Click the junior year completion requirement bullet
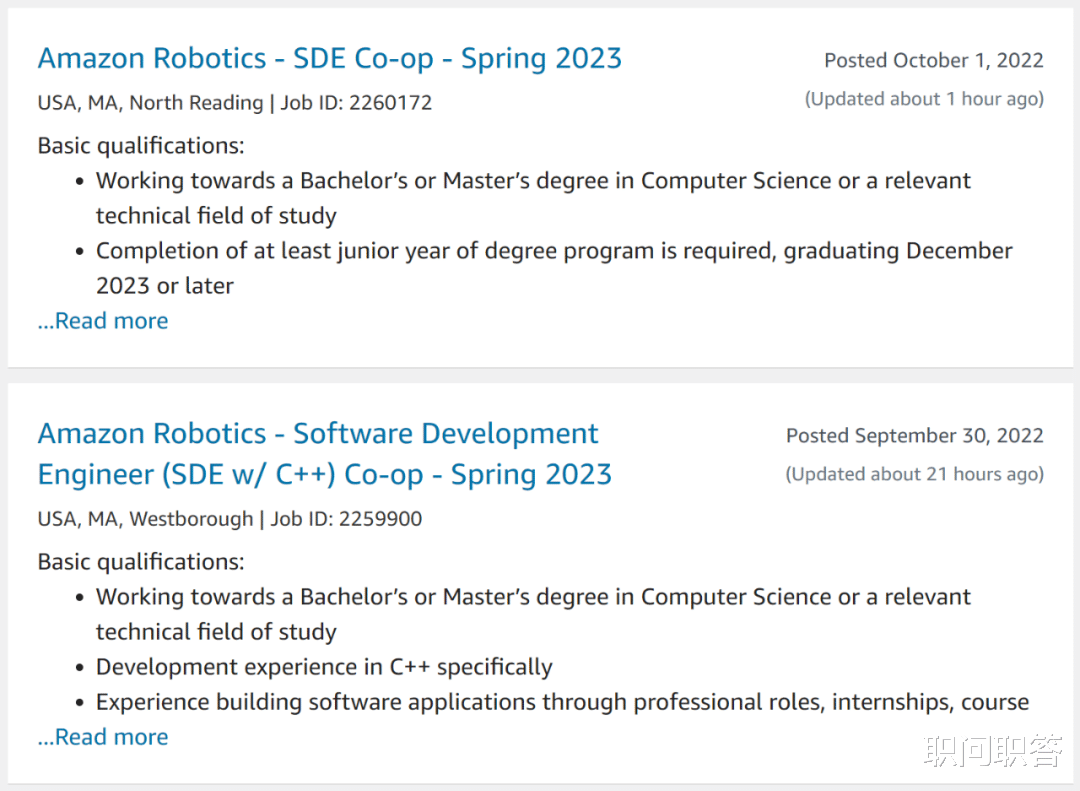Image resolution: width=1080 pixels, height=791 pixels. coord(554,251)
